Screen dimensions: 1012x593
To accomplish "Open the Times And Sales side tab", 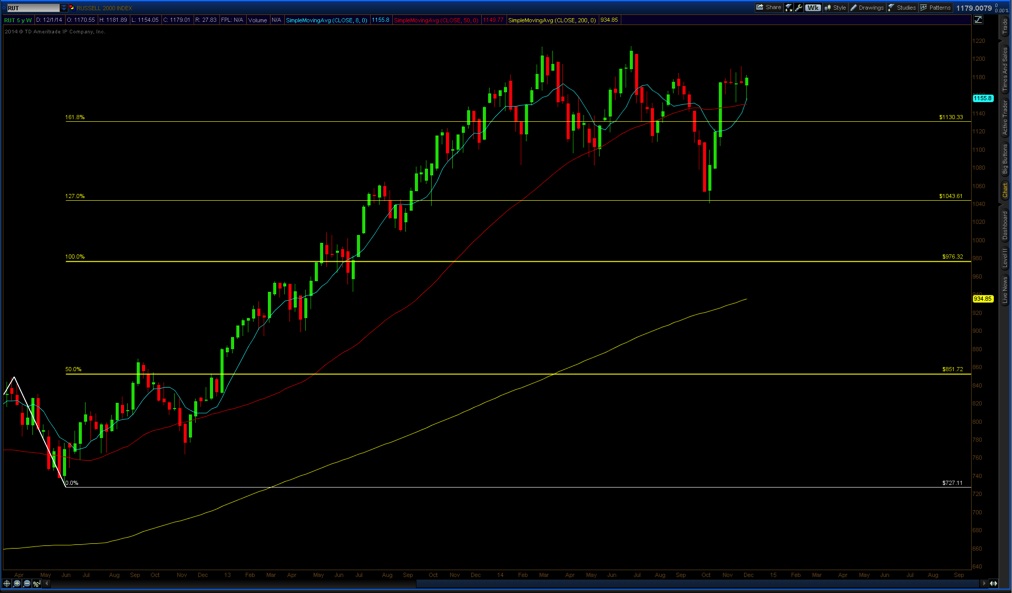I will 1004,70.
